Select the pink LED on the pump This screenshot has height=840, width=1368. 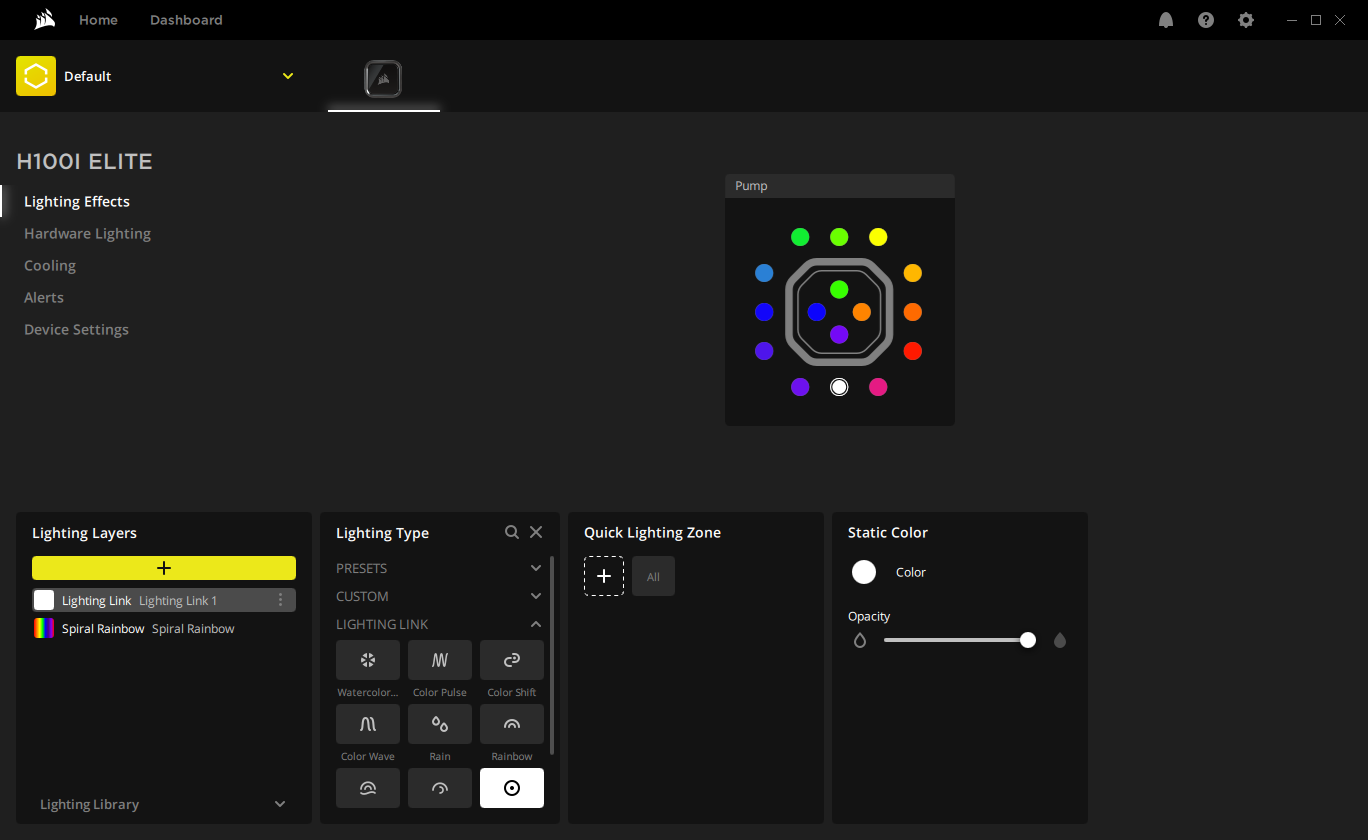click(878, 387)
